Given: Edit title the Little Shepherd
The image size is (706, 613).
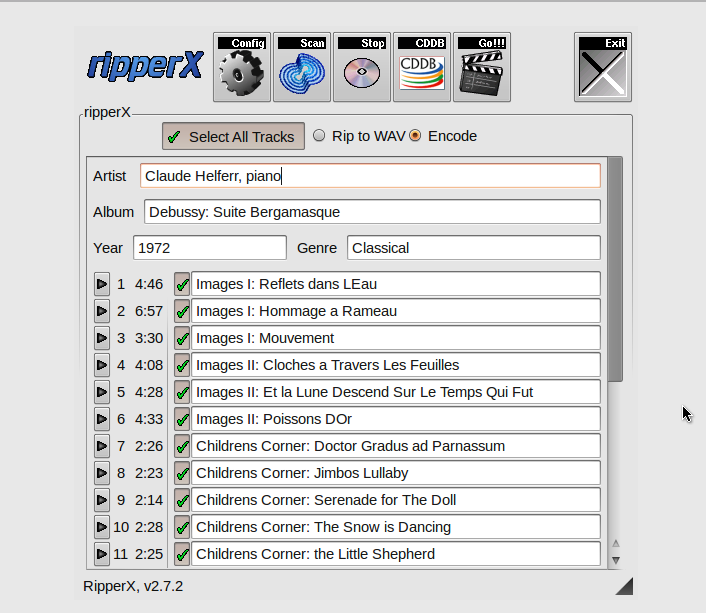Looking at the screenshot, I should point(396,554).
